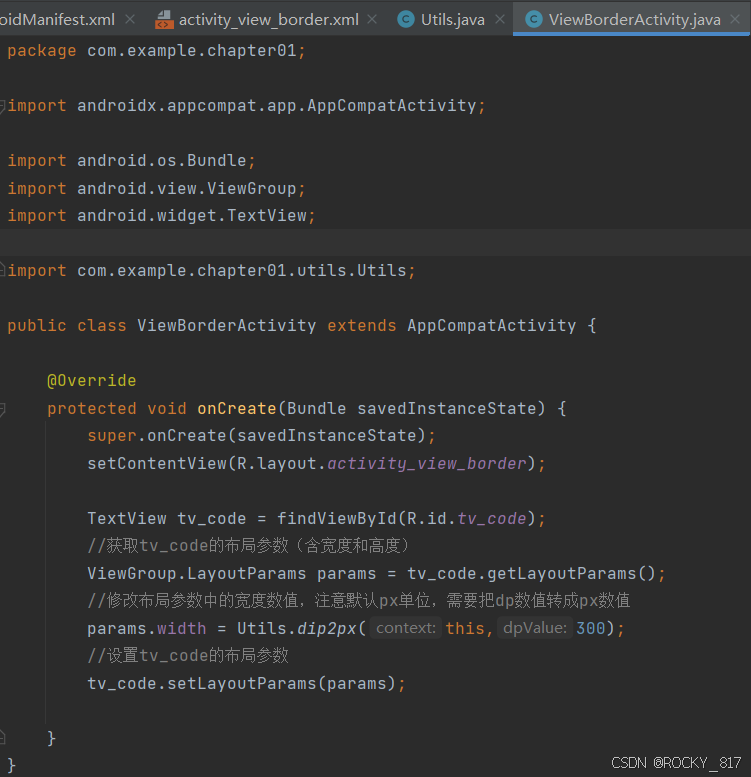Select the ViewBorderActivity.java tab

pyautogui.click(x=634, y=20)
